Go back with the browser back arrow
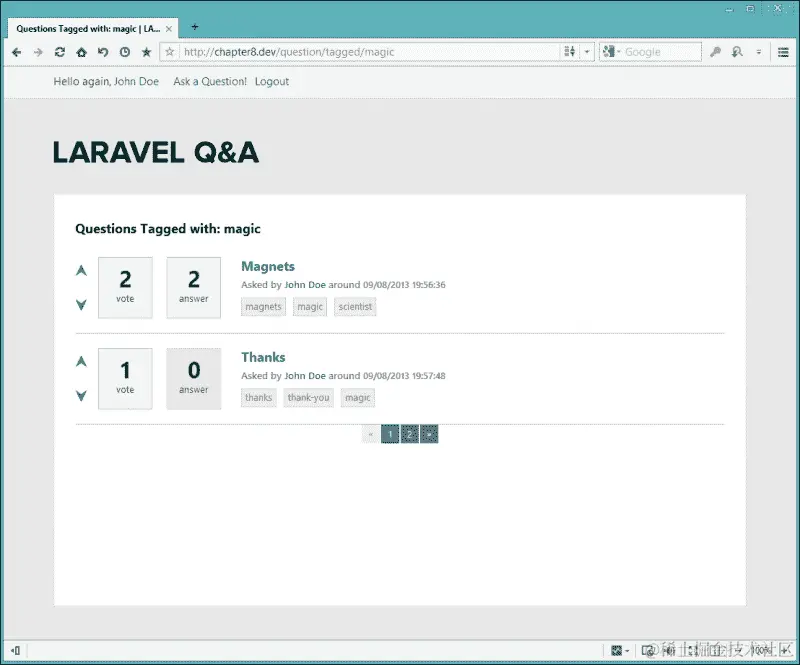 click(16, 52)
